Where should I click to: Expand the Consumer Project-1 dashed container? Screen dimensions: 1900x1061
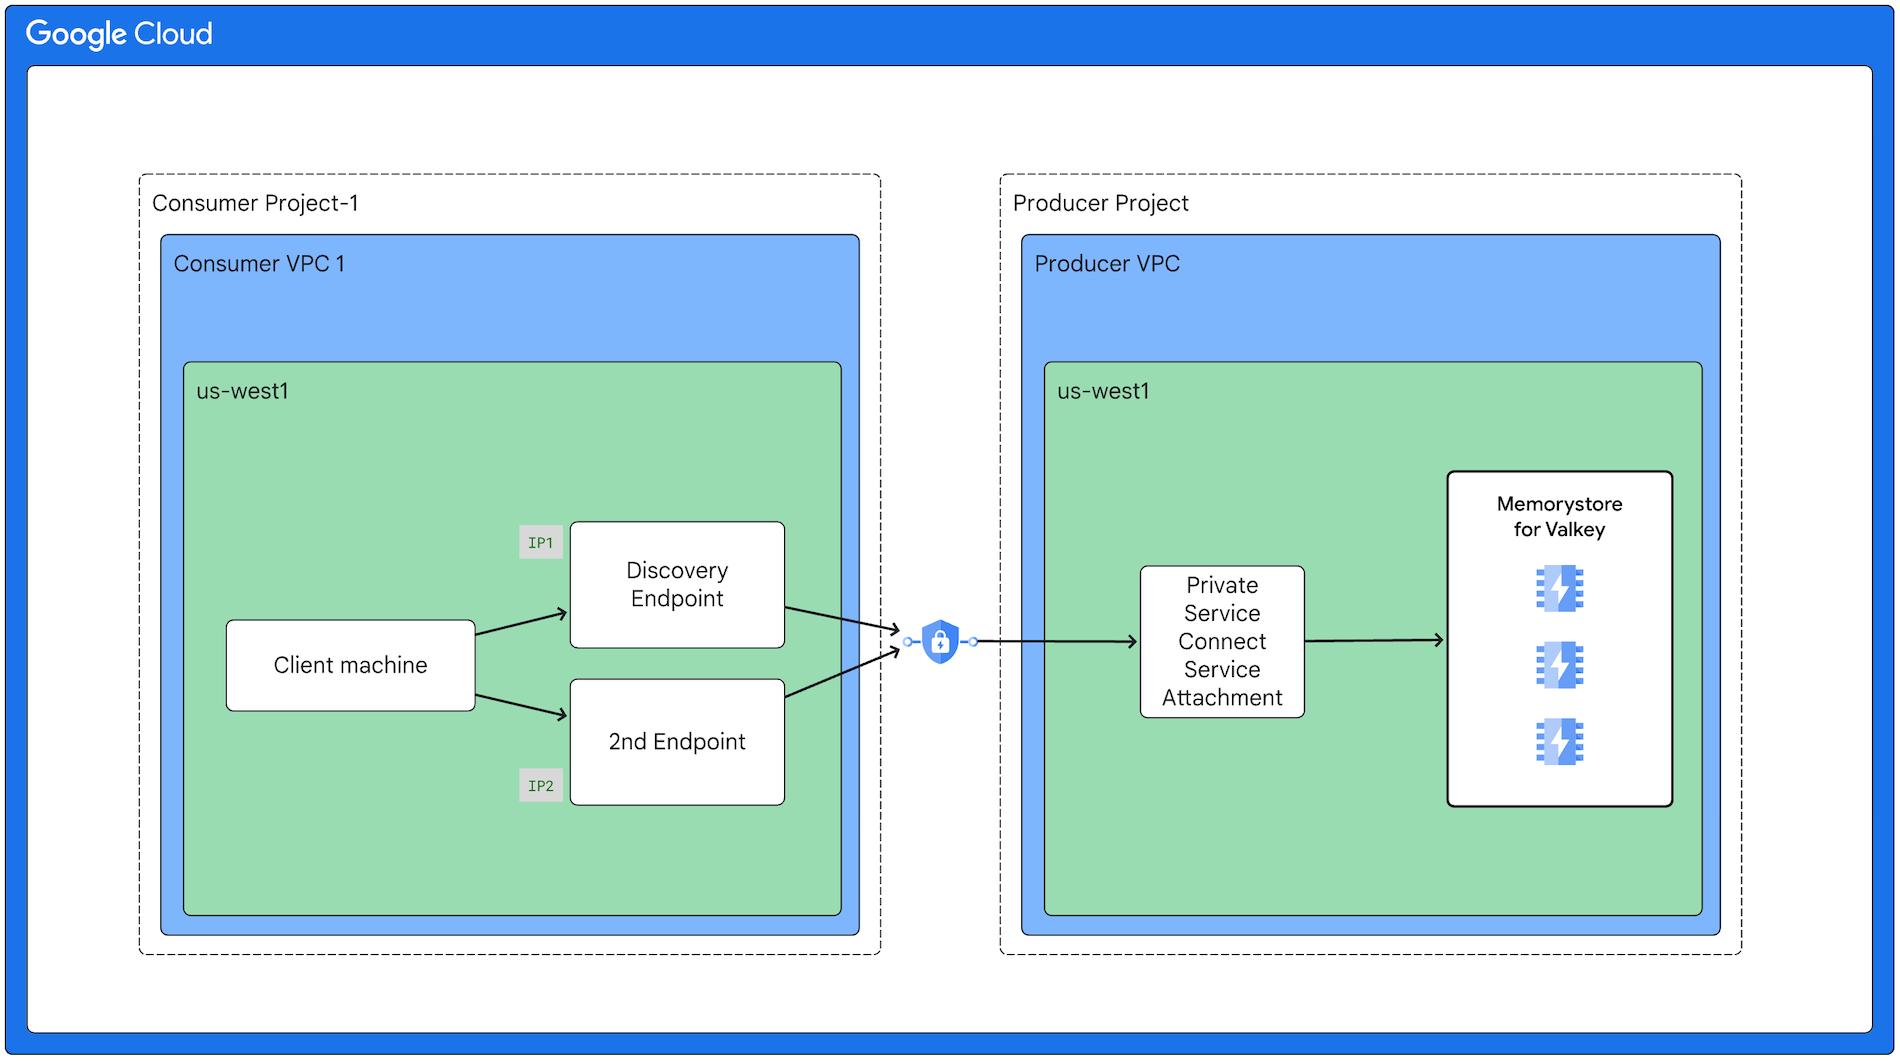pyautogui.click(x=256, y=203)
